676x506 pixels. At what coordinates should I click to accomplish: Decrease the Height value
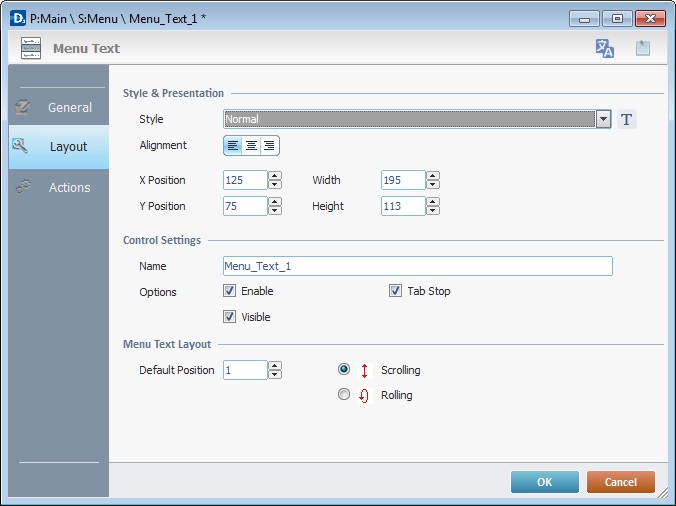click(x=433, y=210)
